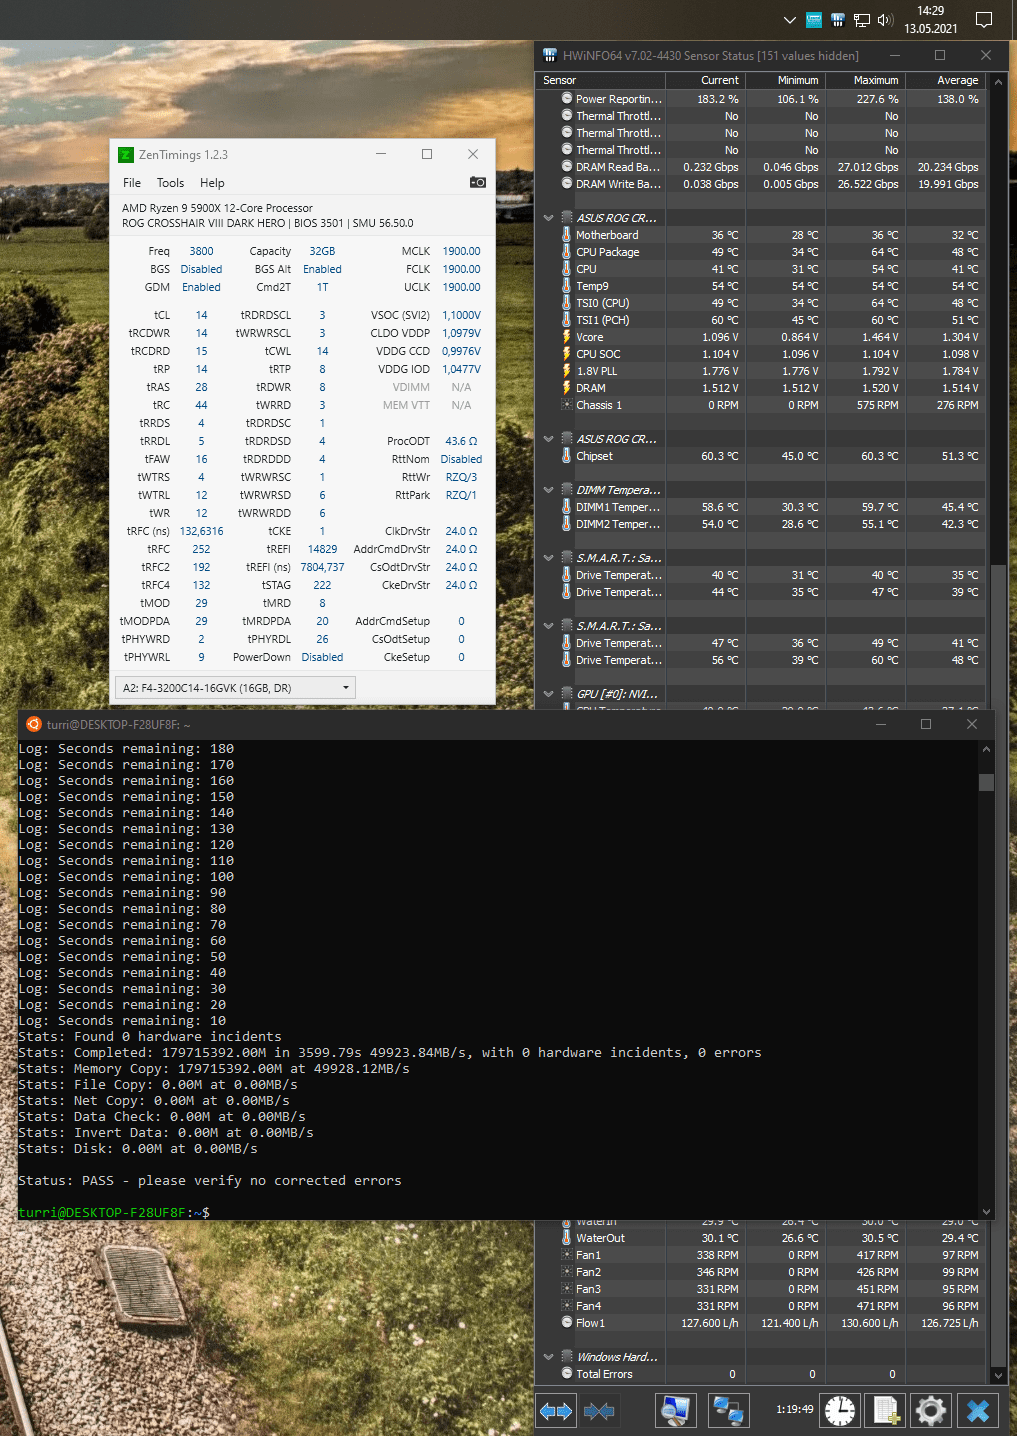Click the ProcODT value 43.6 Ω
The image size is (1017, 1436).
[x=461, y=441]
